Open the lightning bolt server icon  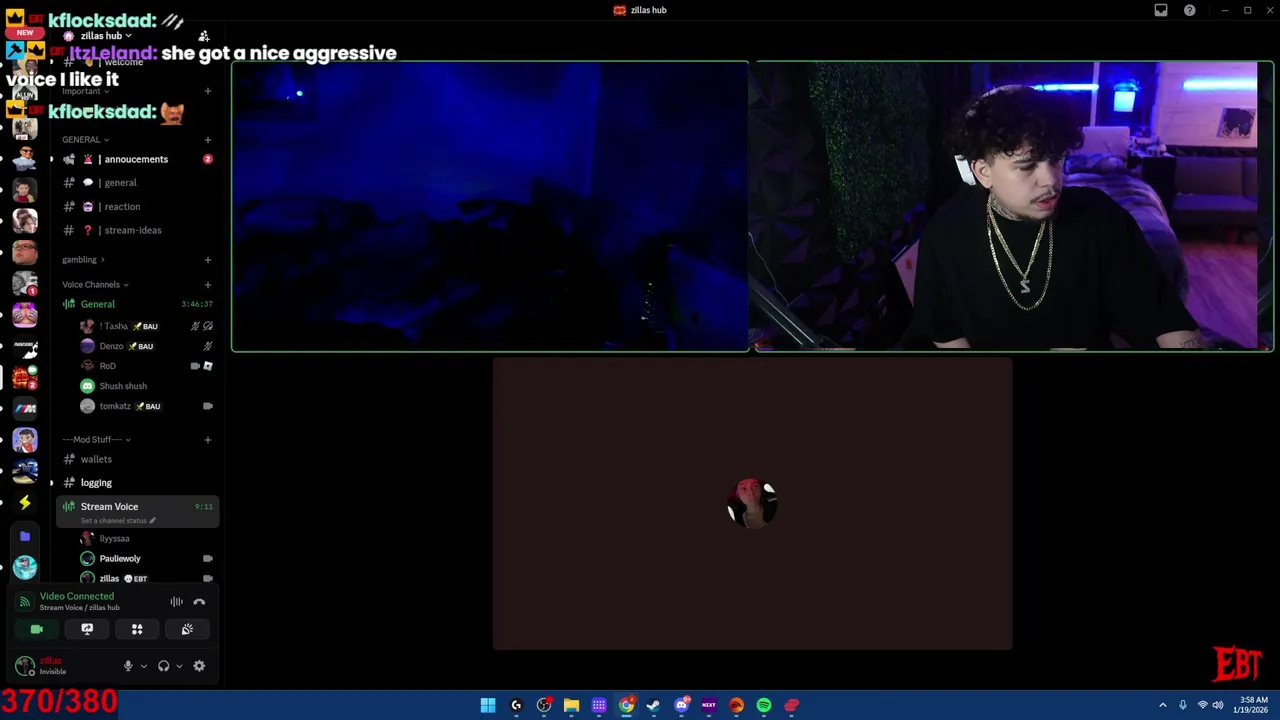tap(25, 502)
